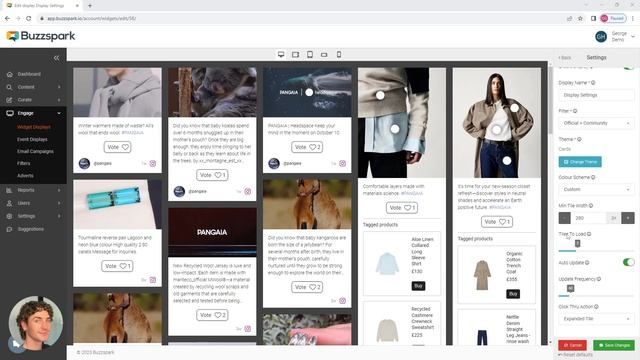The height and width of the screenshot is (360, 640).
Task: Click the GH user avatar
Action: tap(601, 37)
